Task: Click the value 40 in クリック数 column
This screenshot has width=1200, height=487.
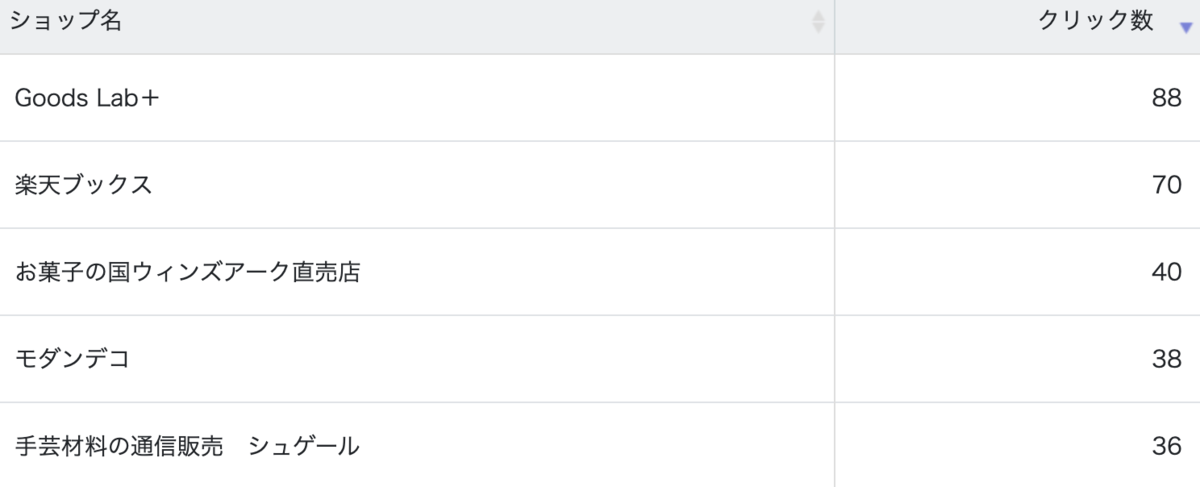Action: [1166, 272]
